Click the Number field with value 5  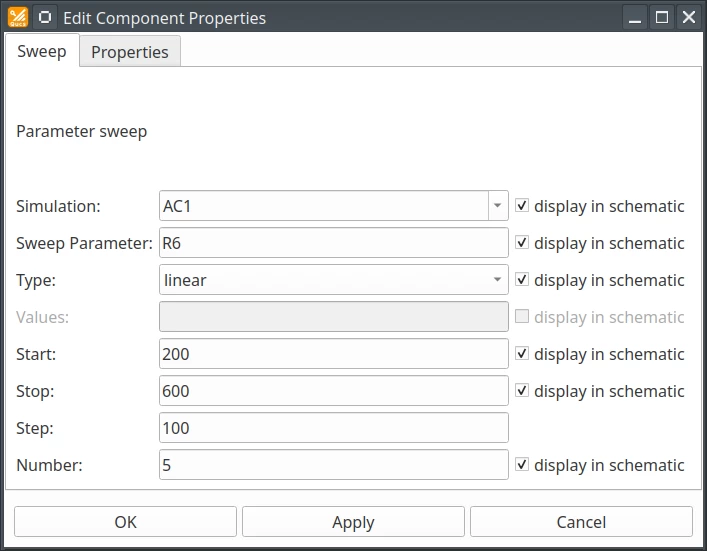pos(334,465)
